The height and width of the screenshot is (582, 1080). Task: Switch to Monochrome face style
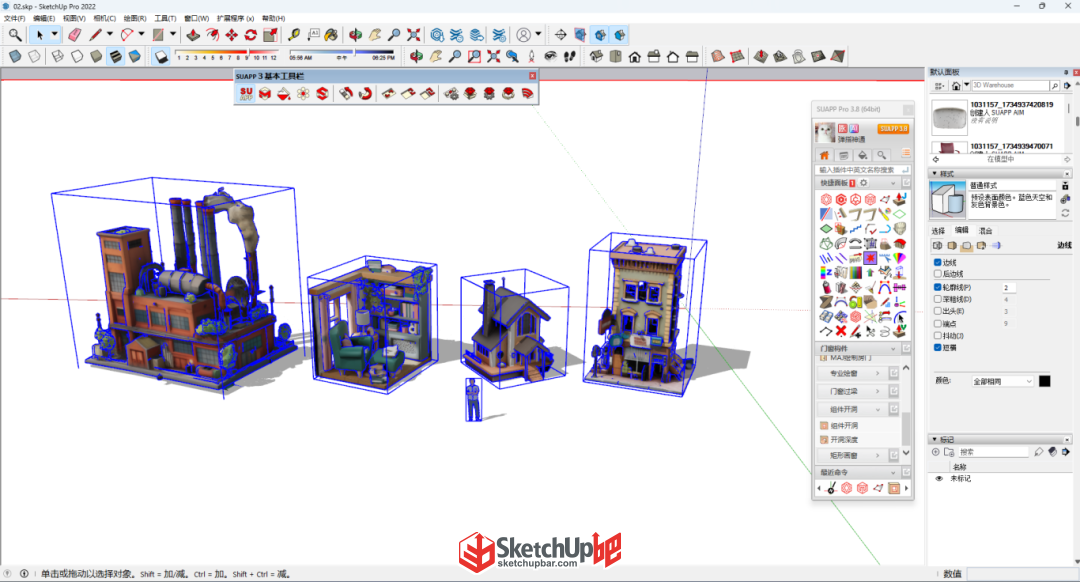[135, 56]
